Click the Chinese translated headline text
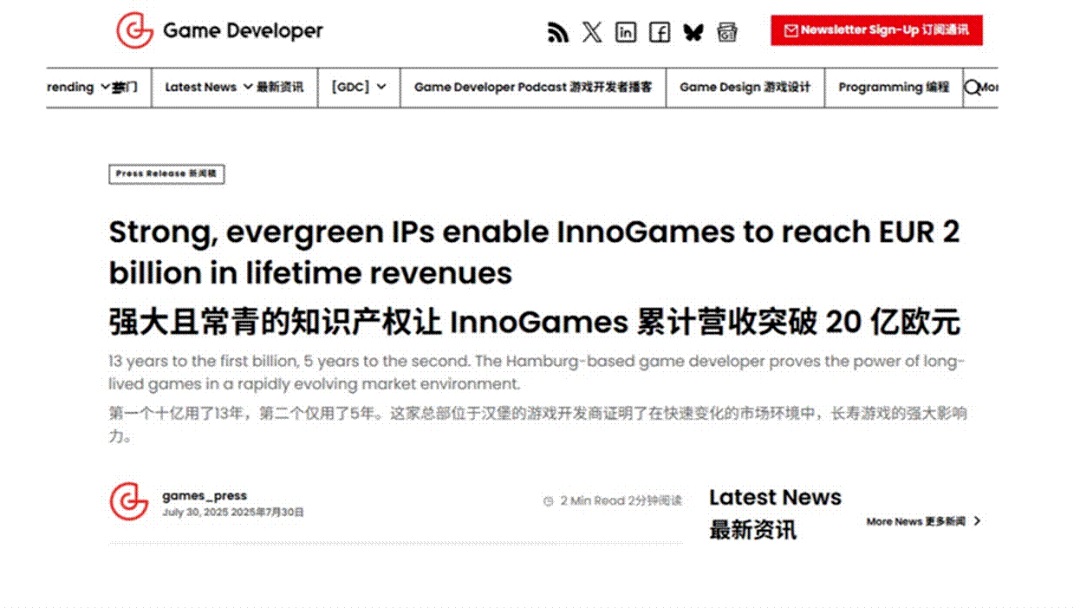 [534, 322]
